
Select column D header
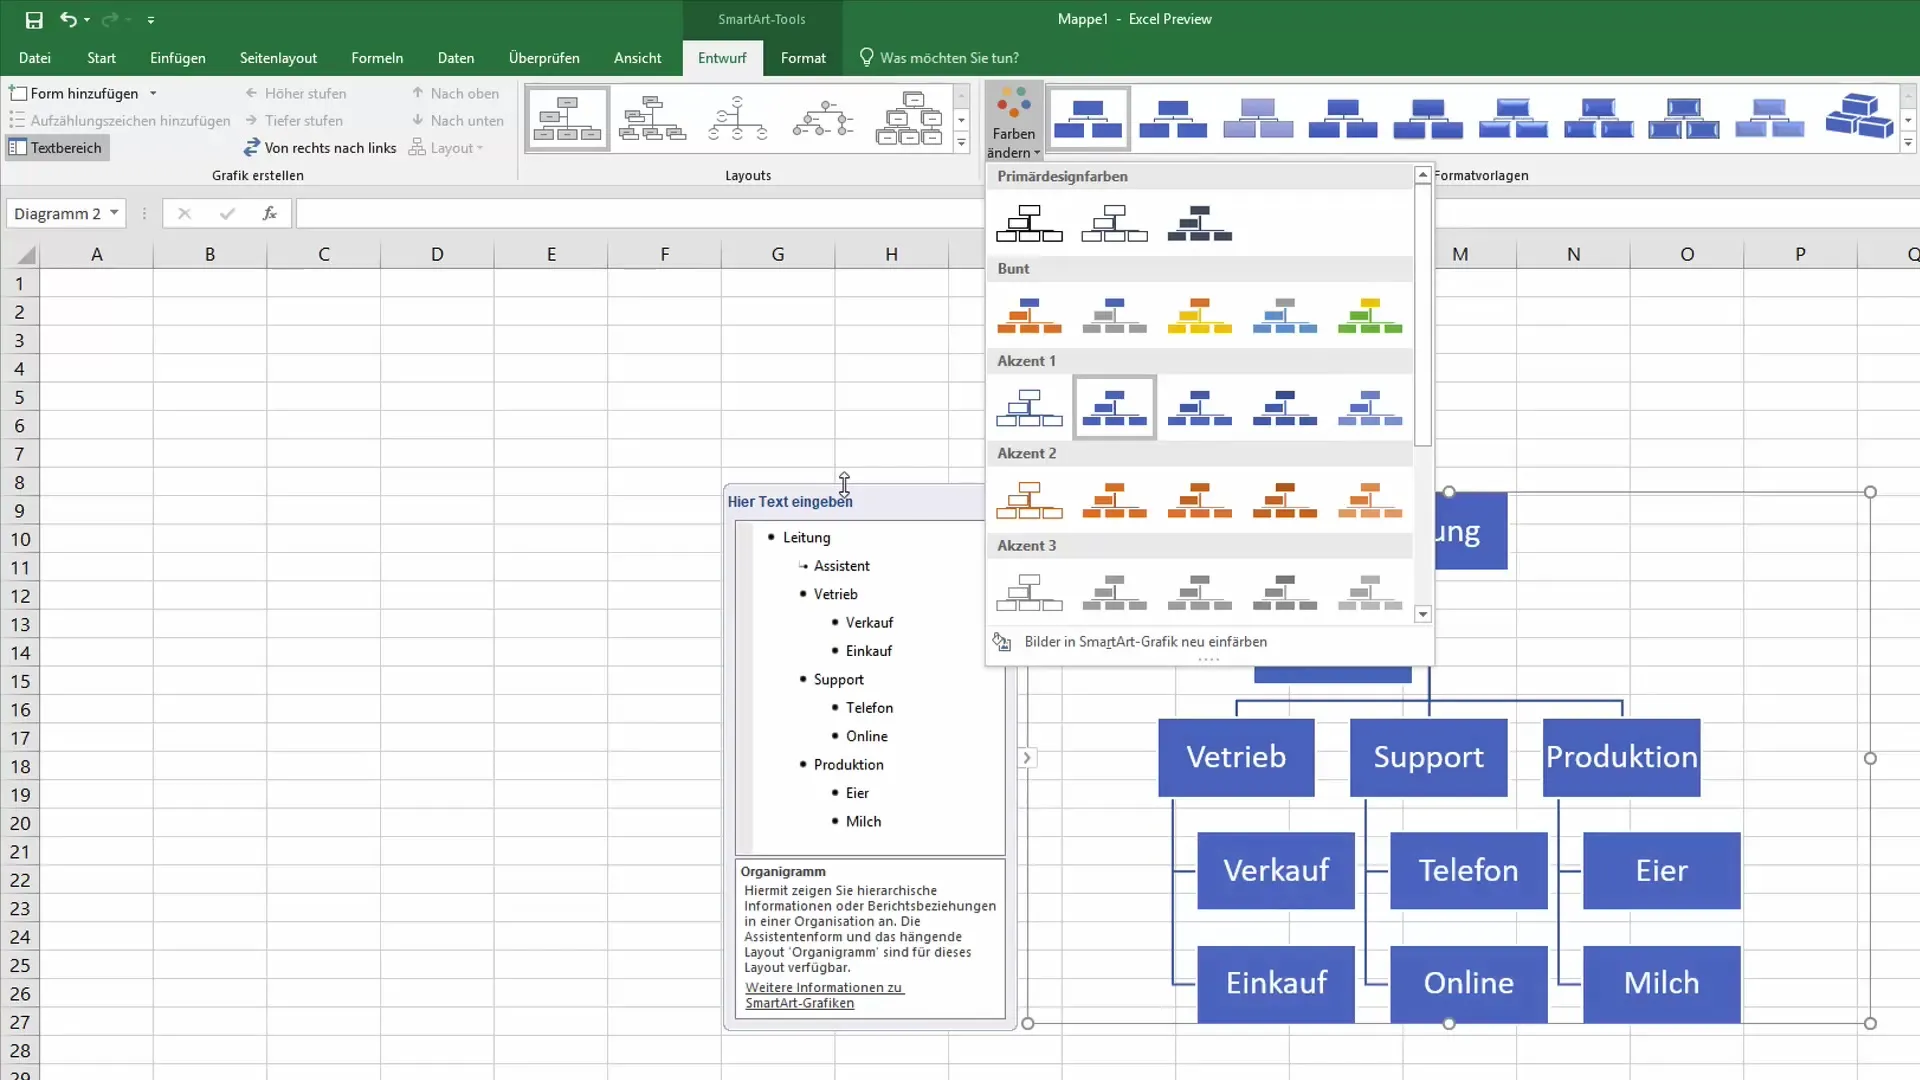[x=437, y=254]
